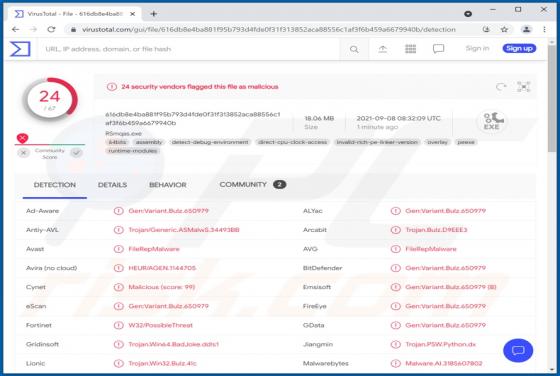Click the 2021-09-08 08:32:09 UTC timestamp
This screenshot has height=376, width=560.
point(398,118)
